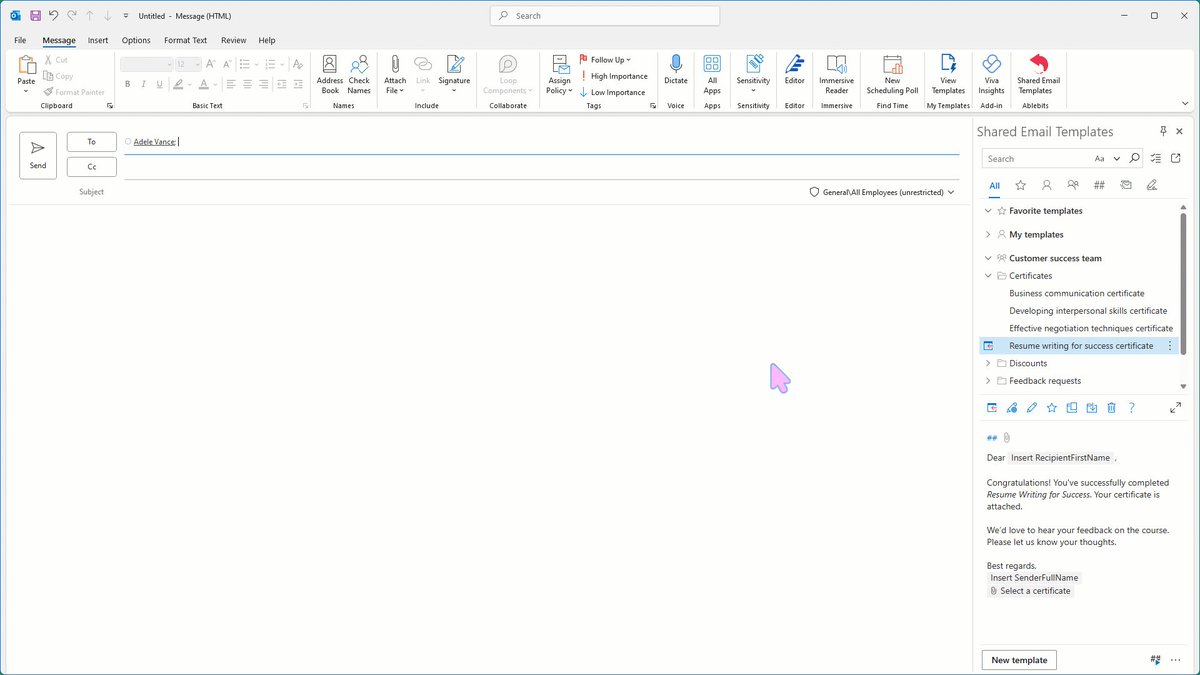The height and width of the screenshot is (675, 1200).
Task: Filter by personal templates person tab
Action: click(1047, 185)
